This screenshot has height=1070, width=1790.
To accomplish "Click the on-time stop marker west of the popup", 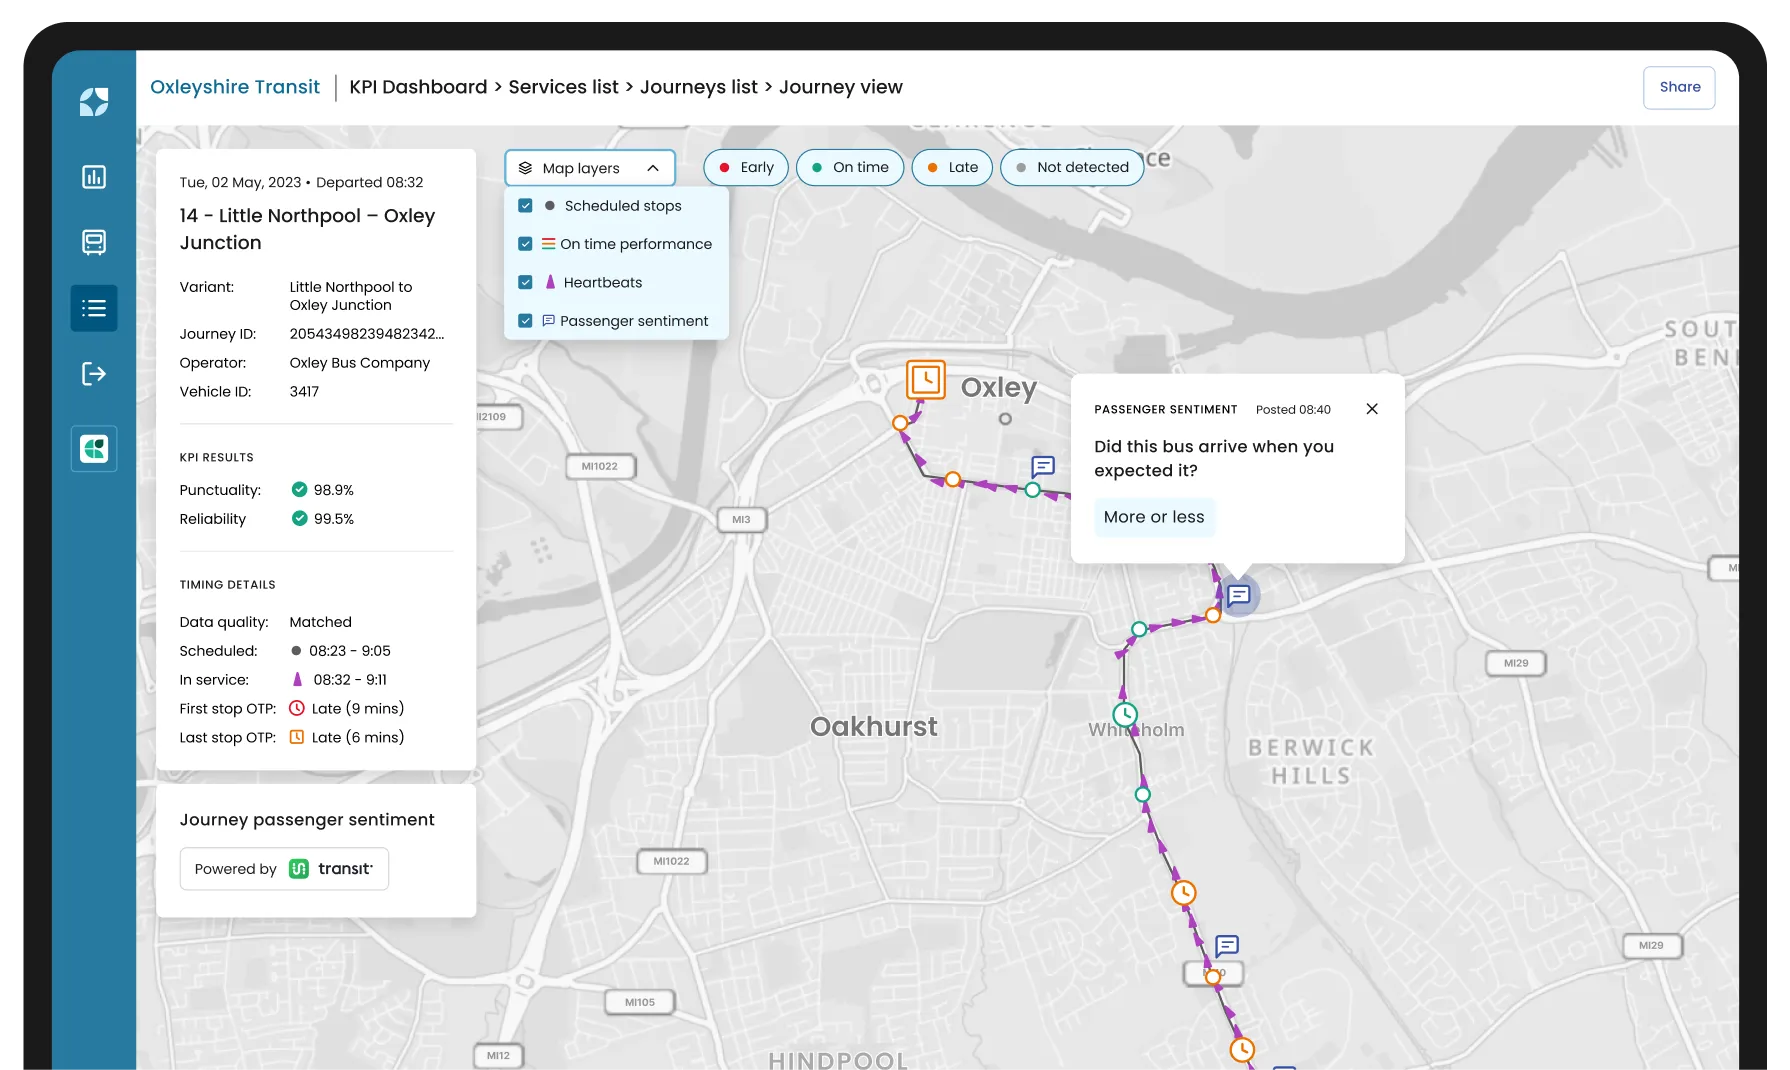I will [x=1033, y=490].
